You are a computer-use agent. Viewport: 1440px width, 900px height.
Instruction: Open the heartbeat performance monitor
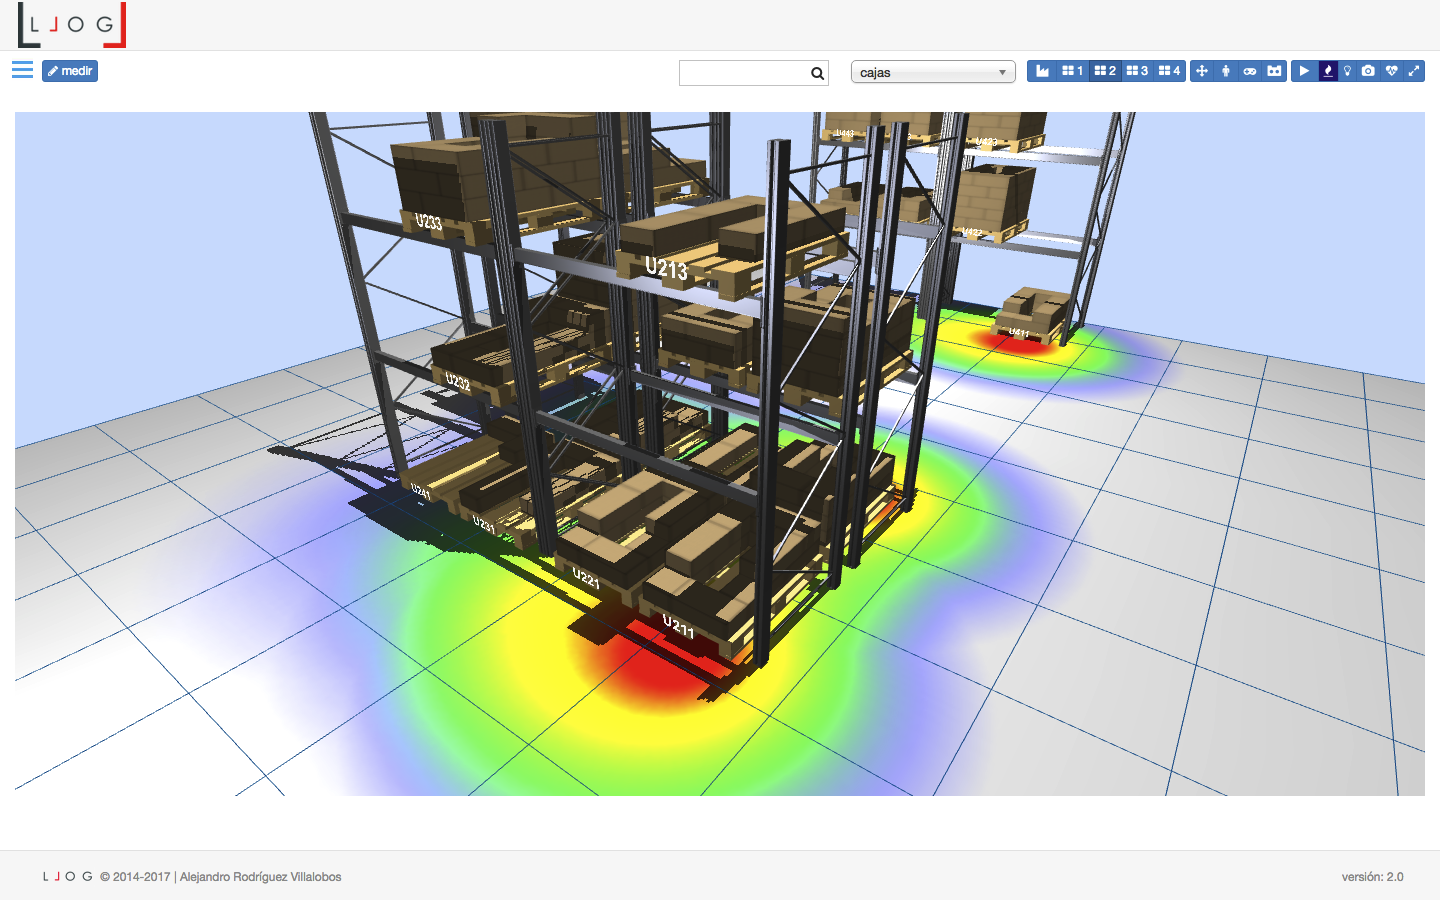(x=1391, y=71)
